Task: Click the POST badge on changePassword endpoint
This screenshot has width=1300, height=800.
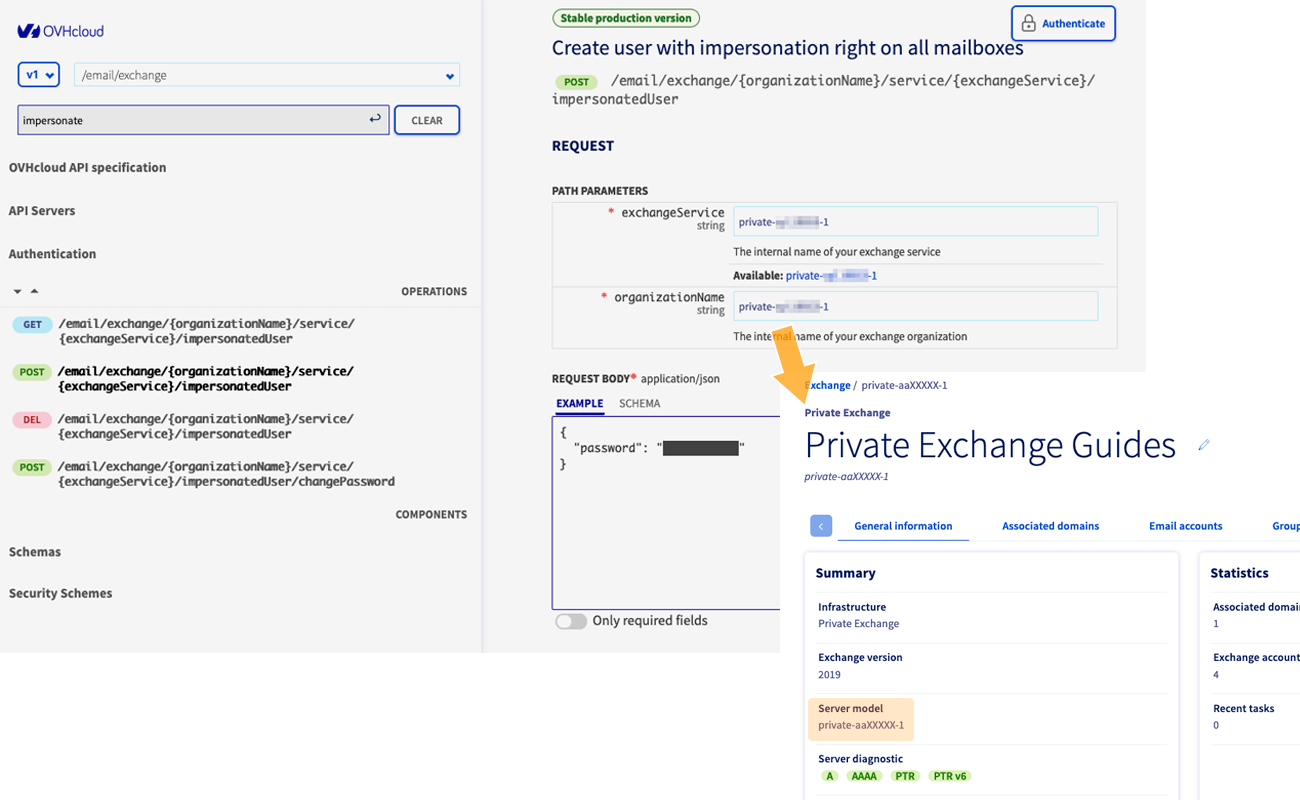Action: click(31, 467)
